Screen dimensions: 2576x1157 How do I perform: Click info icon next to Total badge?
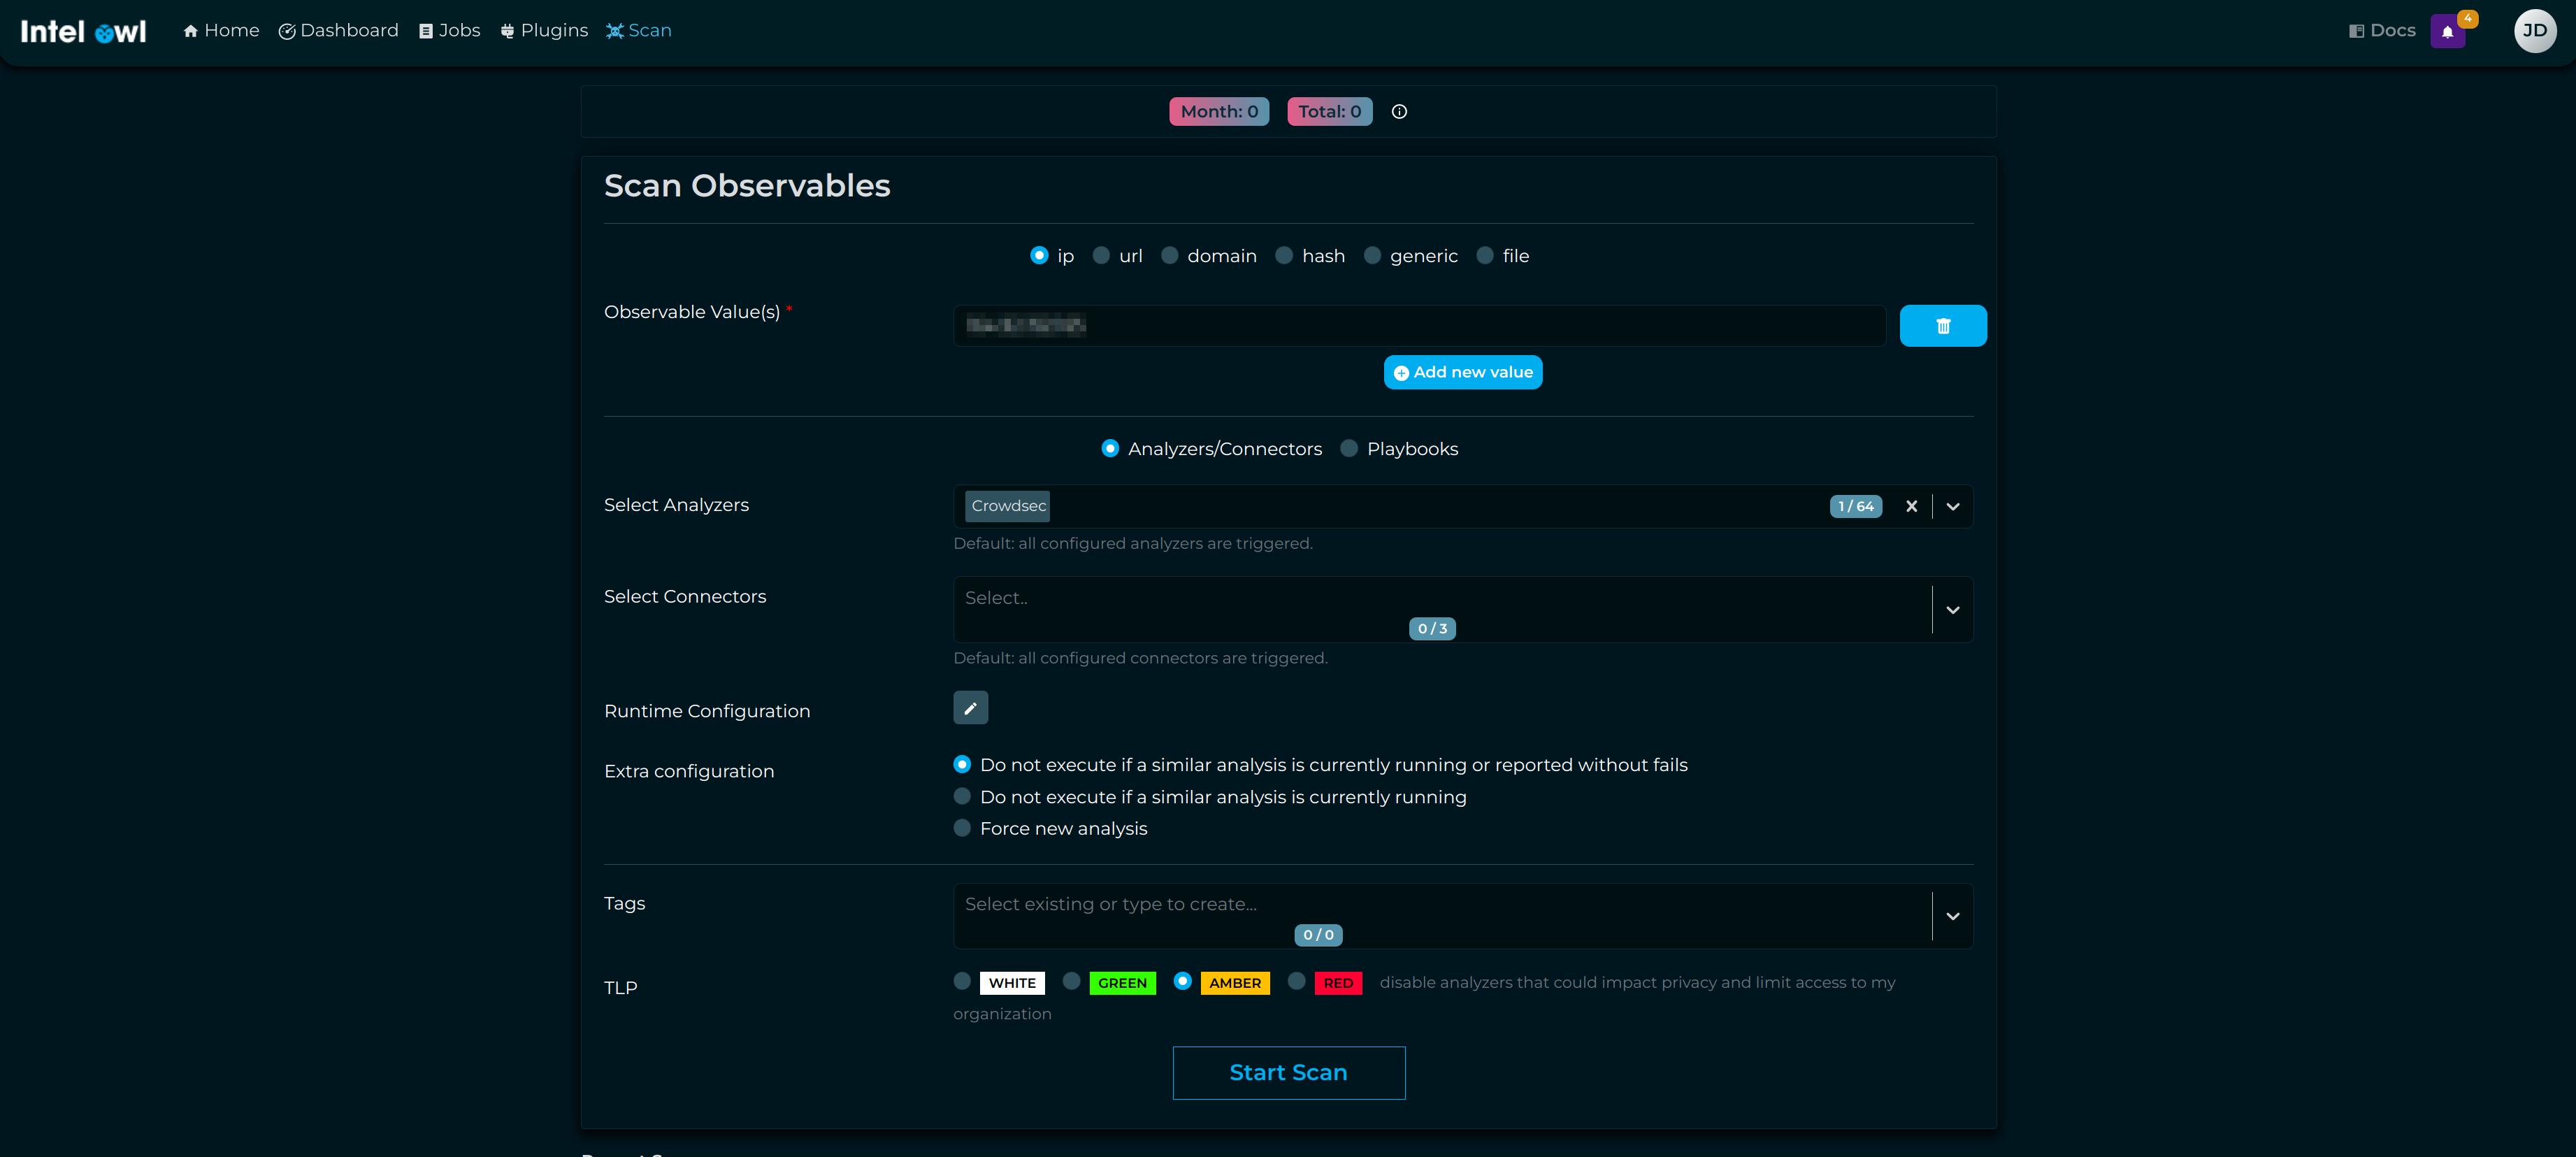pyautogui.click(x=1399, y=112)
